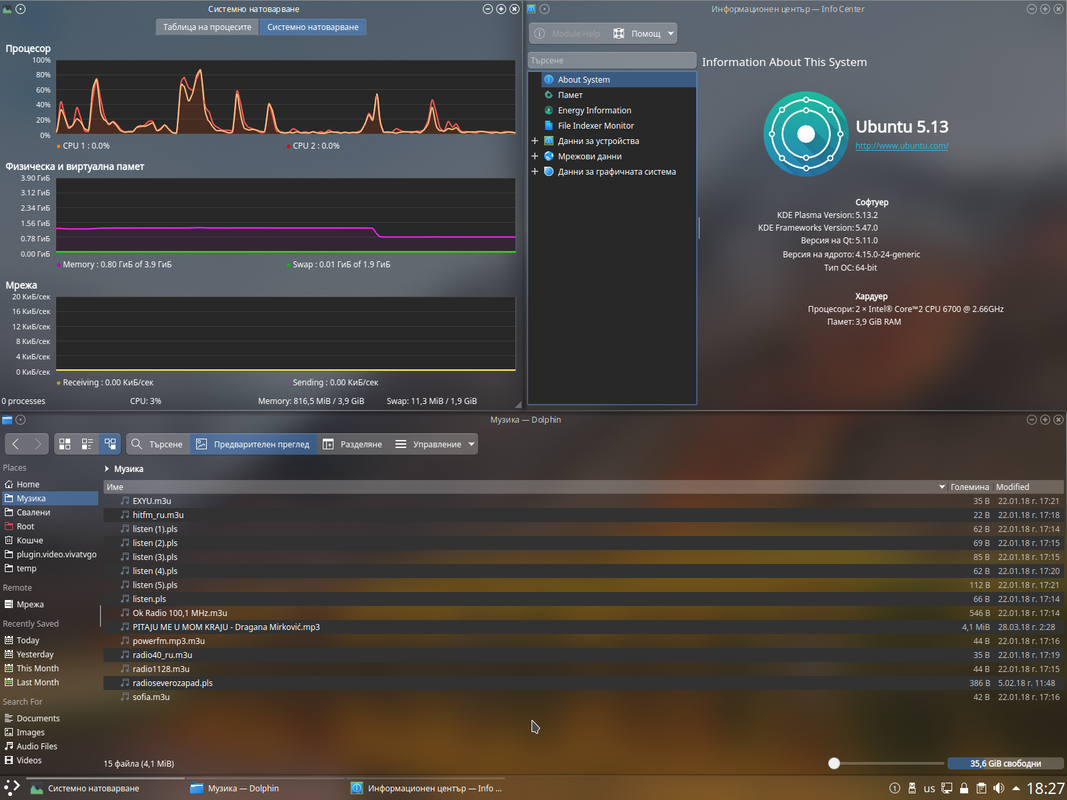This screenshot has width=1067, height=800.
Task: Select listen (3).pls file
Action: tap(154, 557)
